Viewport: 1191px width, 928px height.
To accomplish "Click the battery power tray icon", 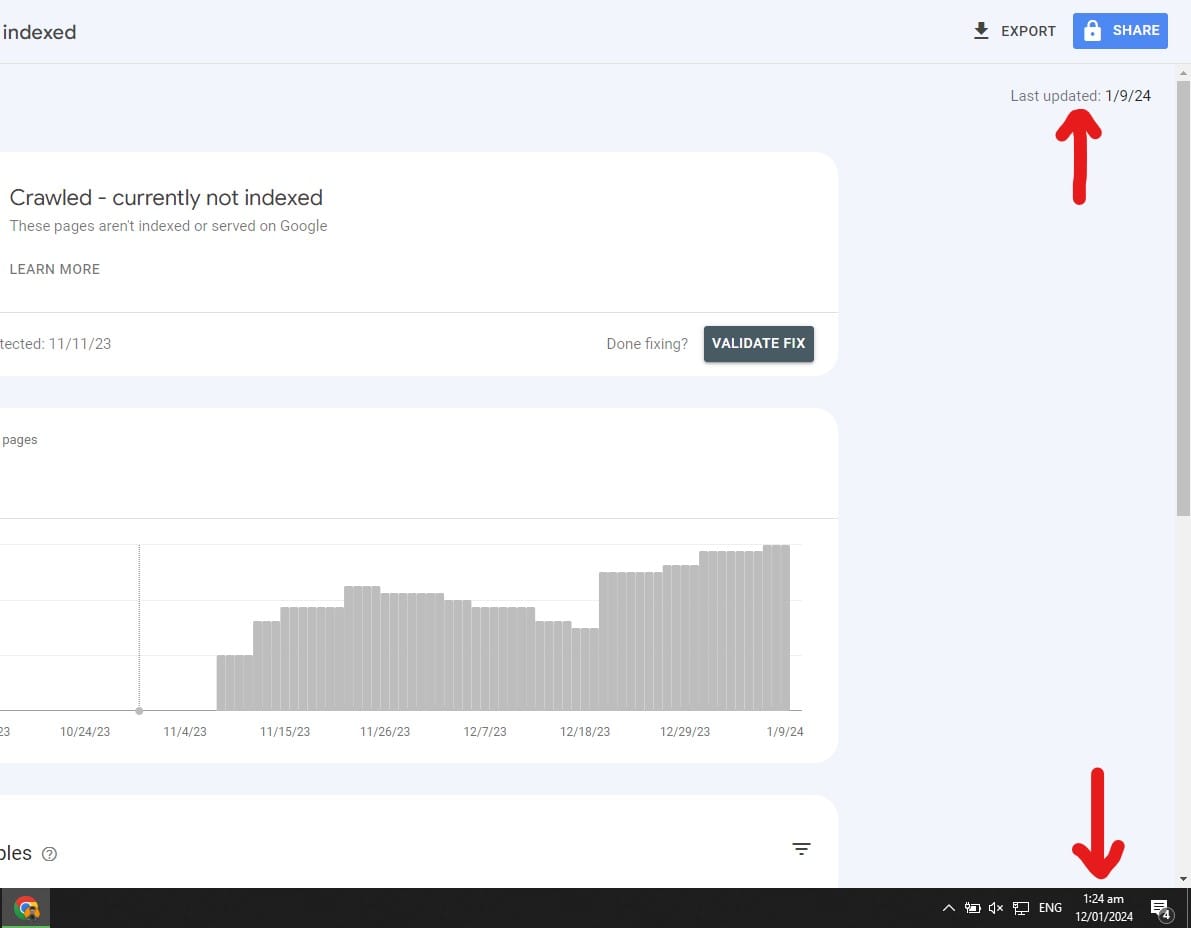I will (972, 908).
